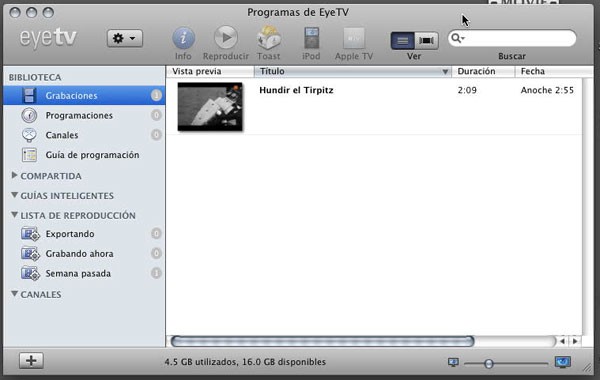Expand the COMPARTIDA section
This screenshot has width=600, height=380.
pos(14,175)
